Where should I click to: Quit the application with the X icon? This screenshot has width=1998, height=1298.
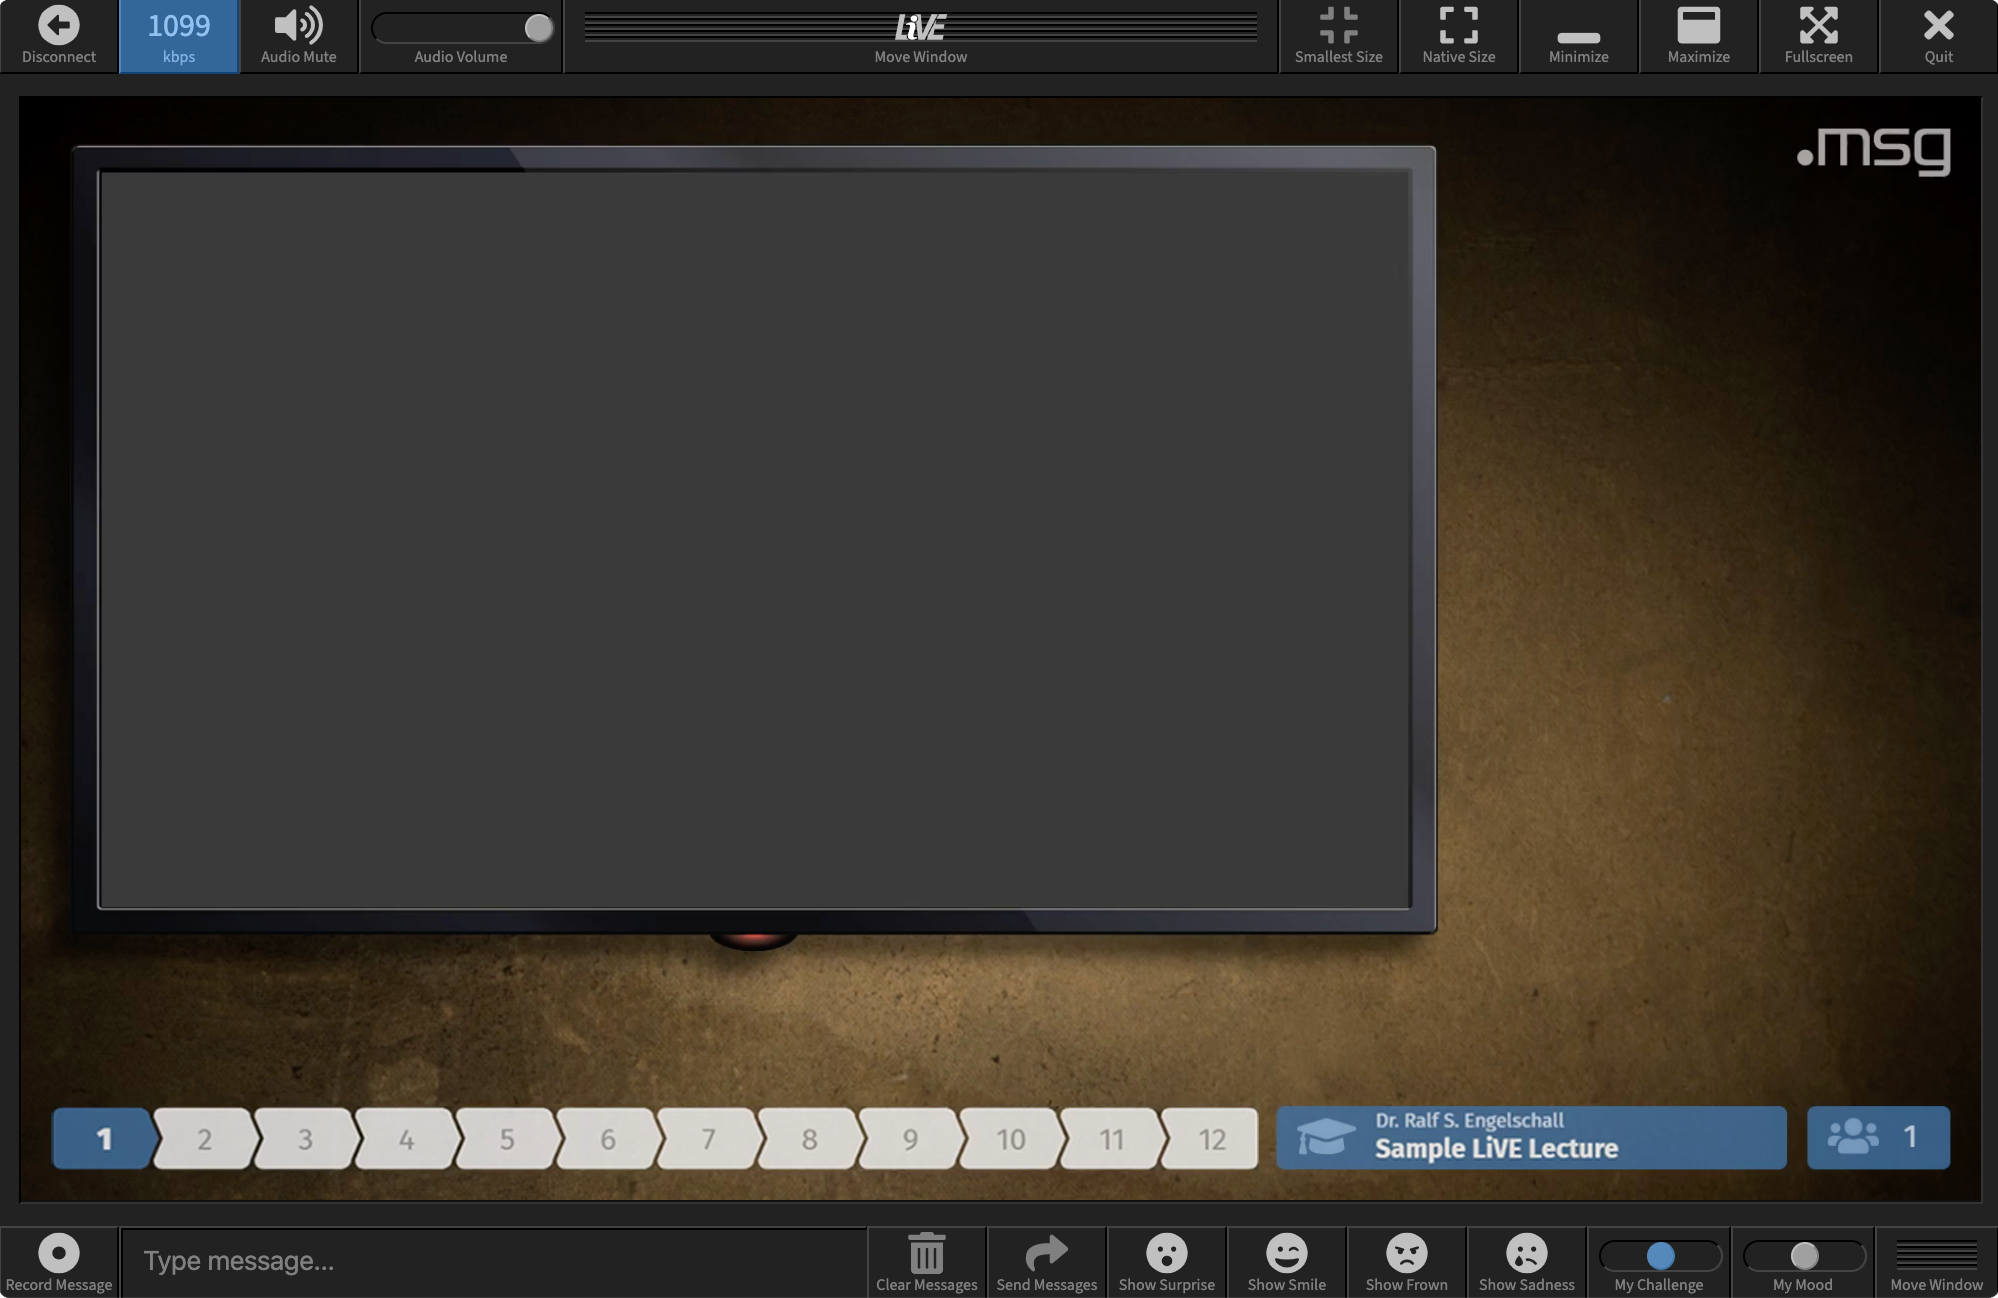click(1938, 26)
